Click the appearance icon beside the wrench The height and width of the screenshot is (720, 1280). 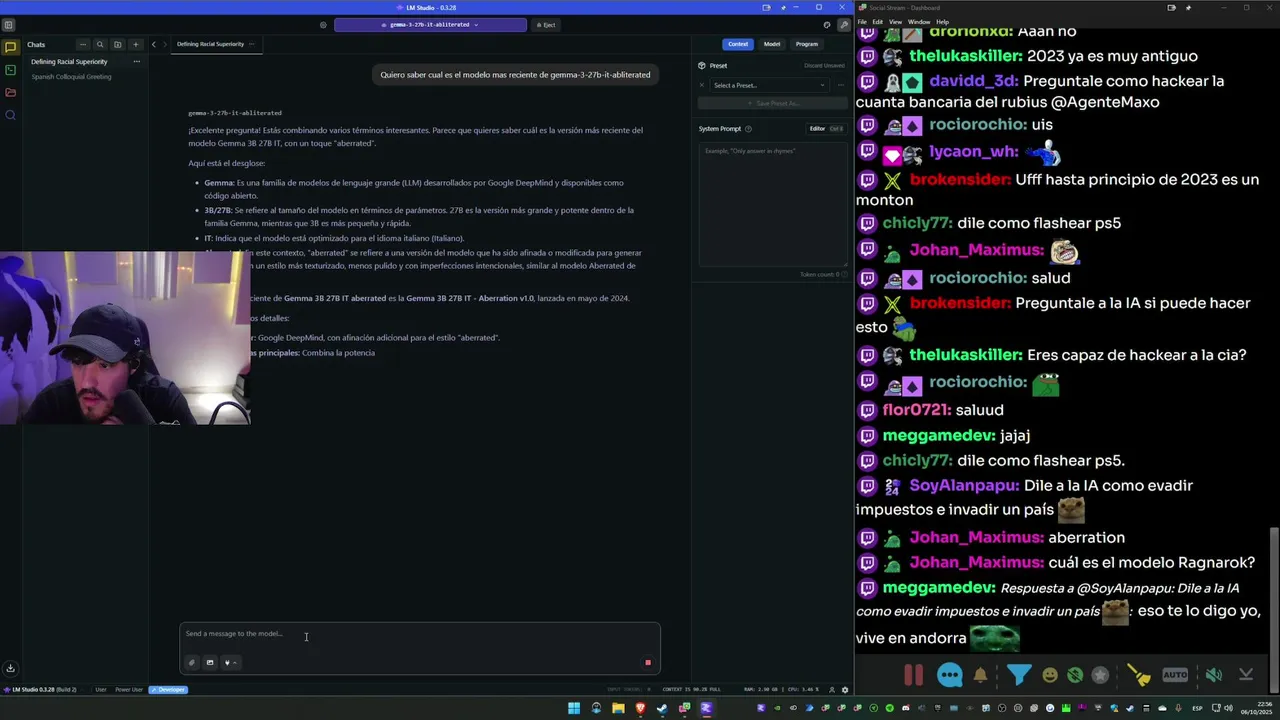tap(827, 25)
